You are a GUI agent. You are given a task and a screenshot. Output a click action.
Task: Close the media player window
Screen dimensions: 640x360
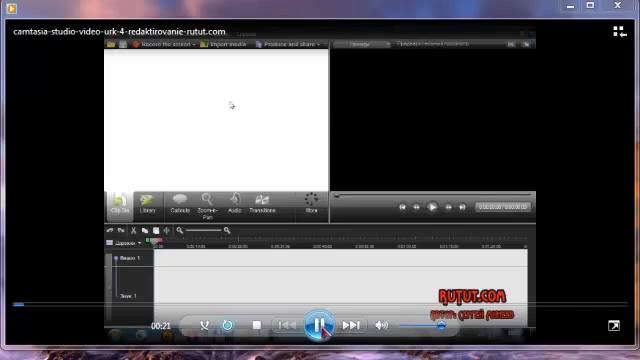click(x=618, y=6)
